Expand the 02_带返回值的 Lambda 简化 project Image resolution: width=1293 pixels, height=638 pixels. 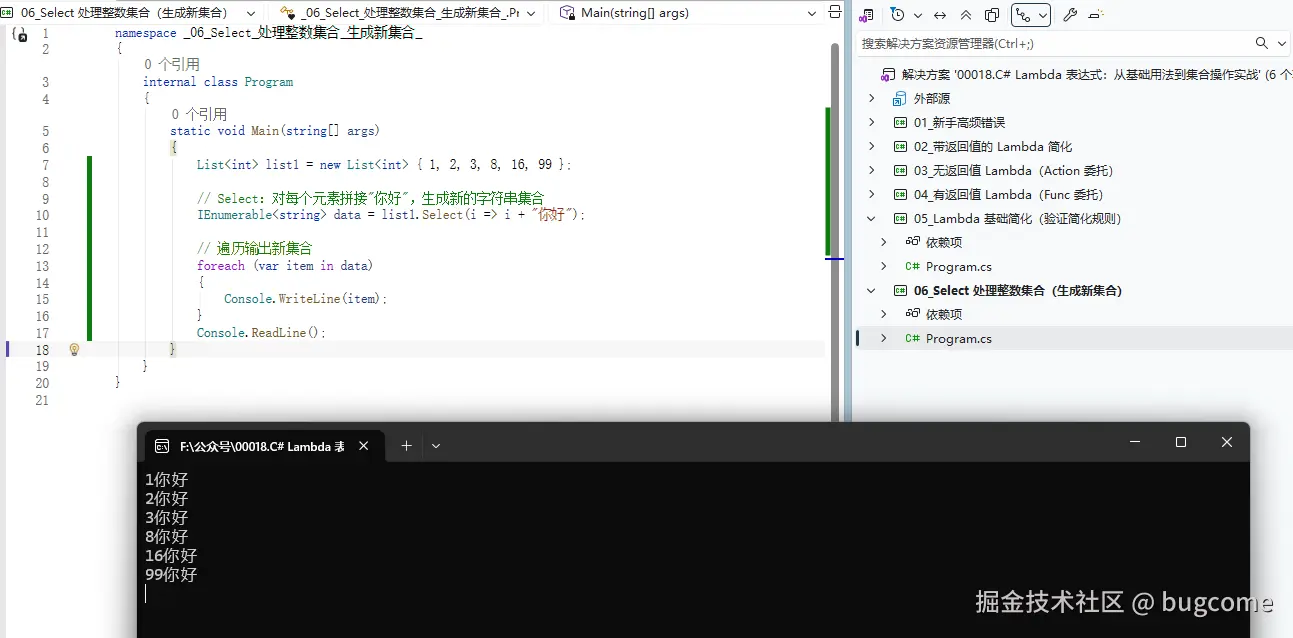tap(871, 146)
